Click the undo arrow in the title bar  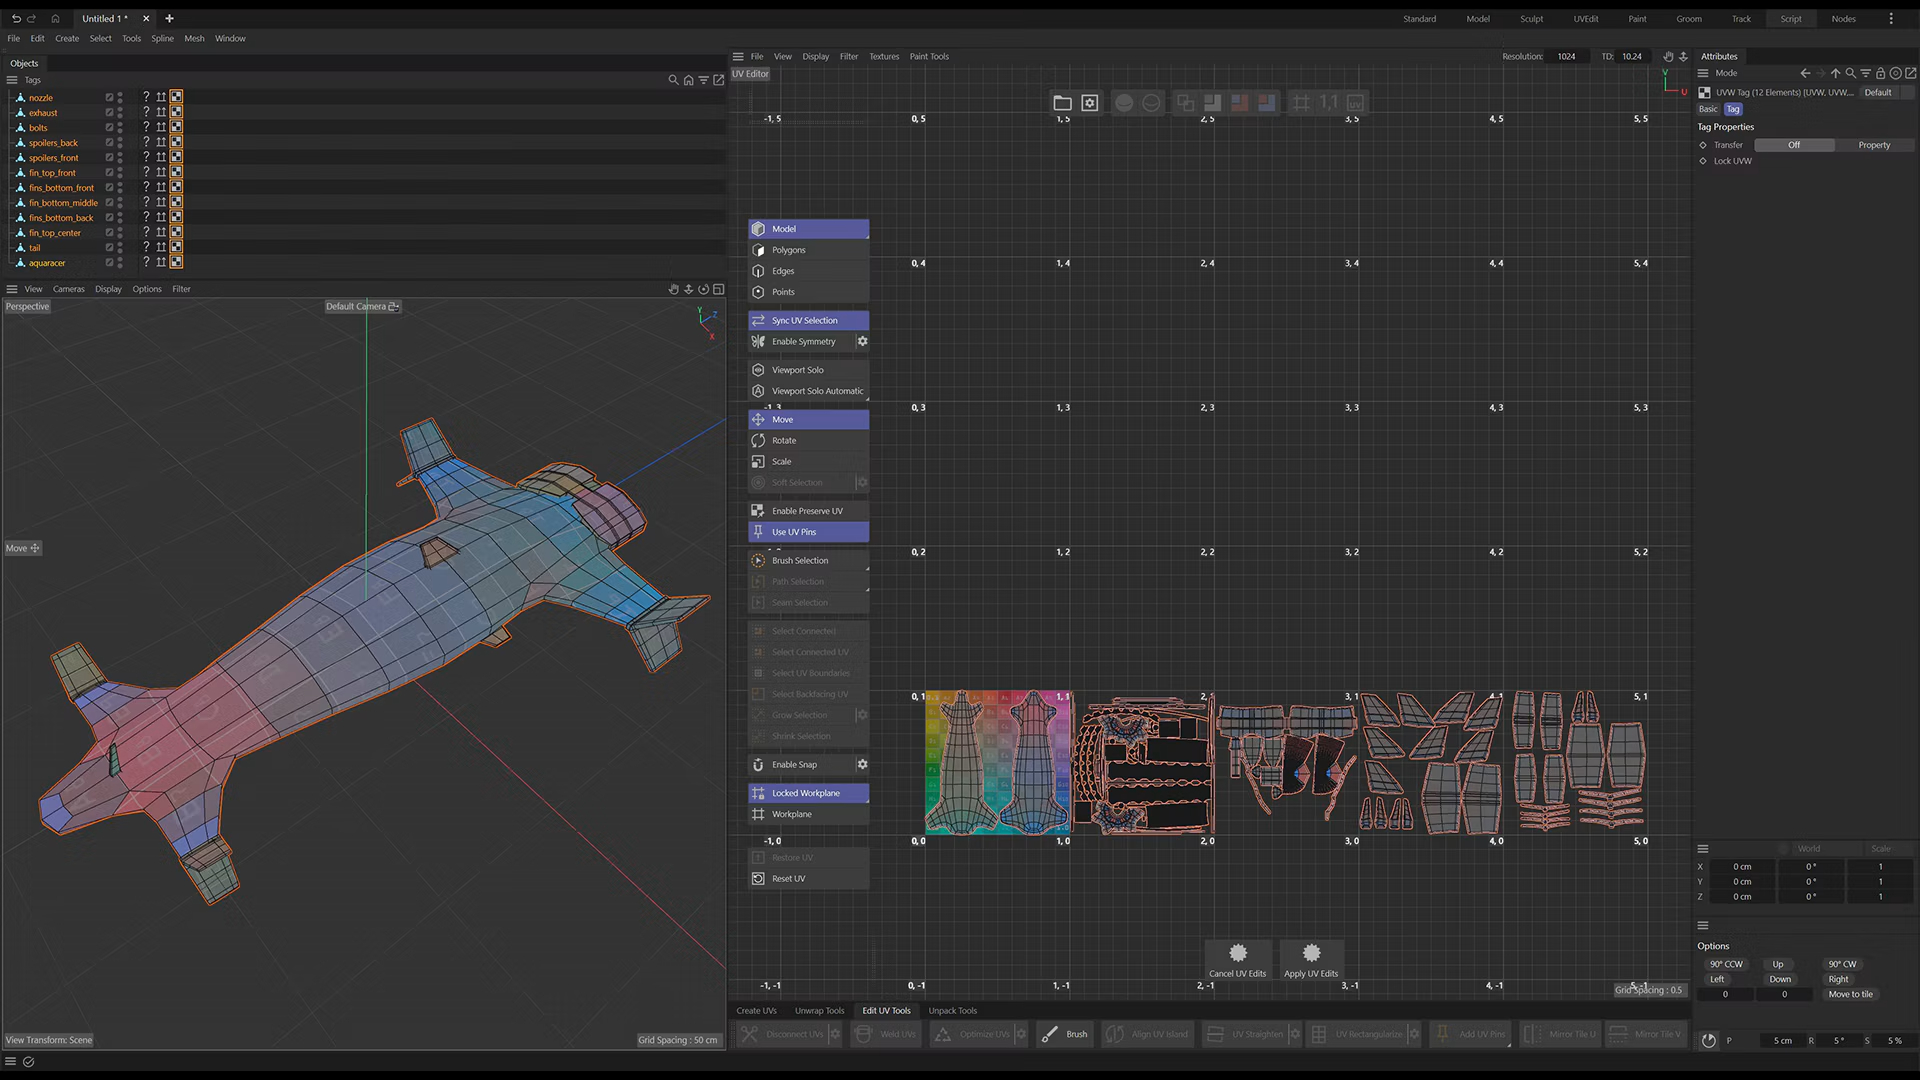[x=16, y=19]
